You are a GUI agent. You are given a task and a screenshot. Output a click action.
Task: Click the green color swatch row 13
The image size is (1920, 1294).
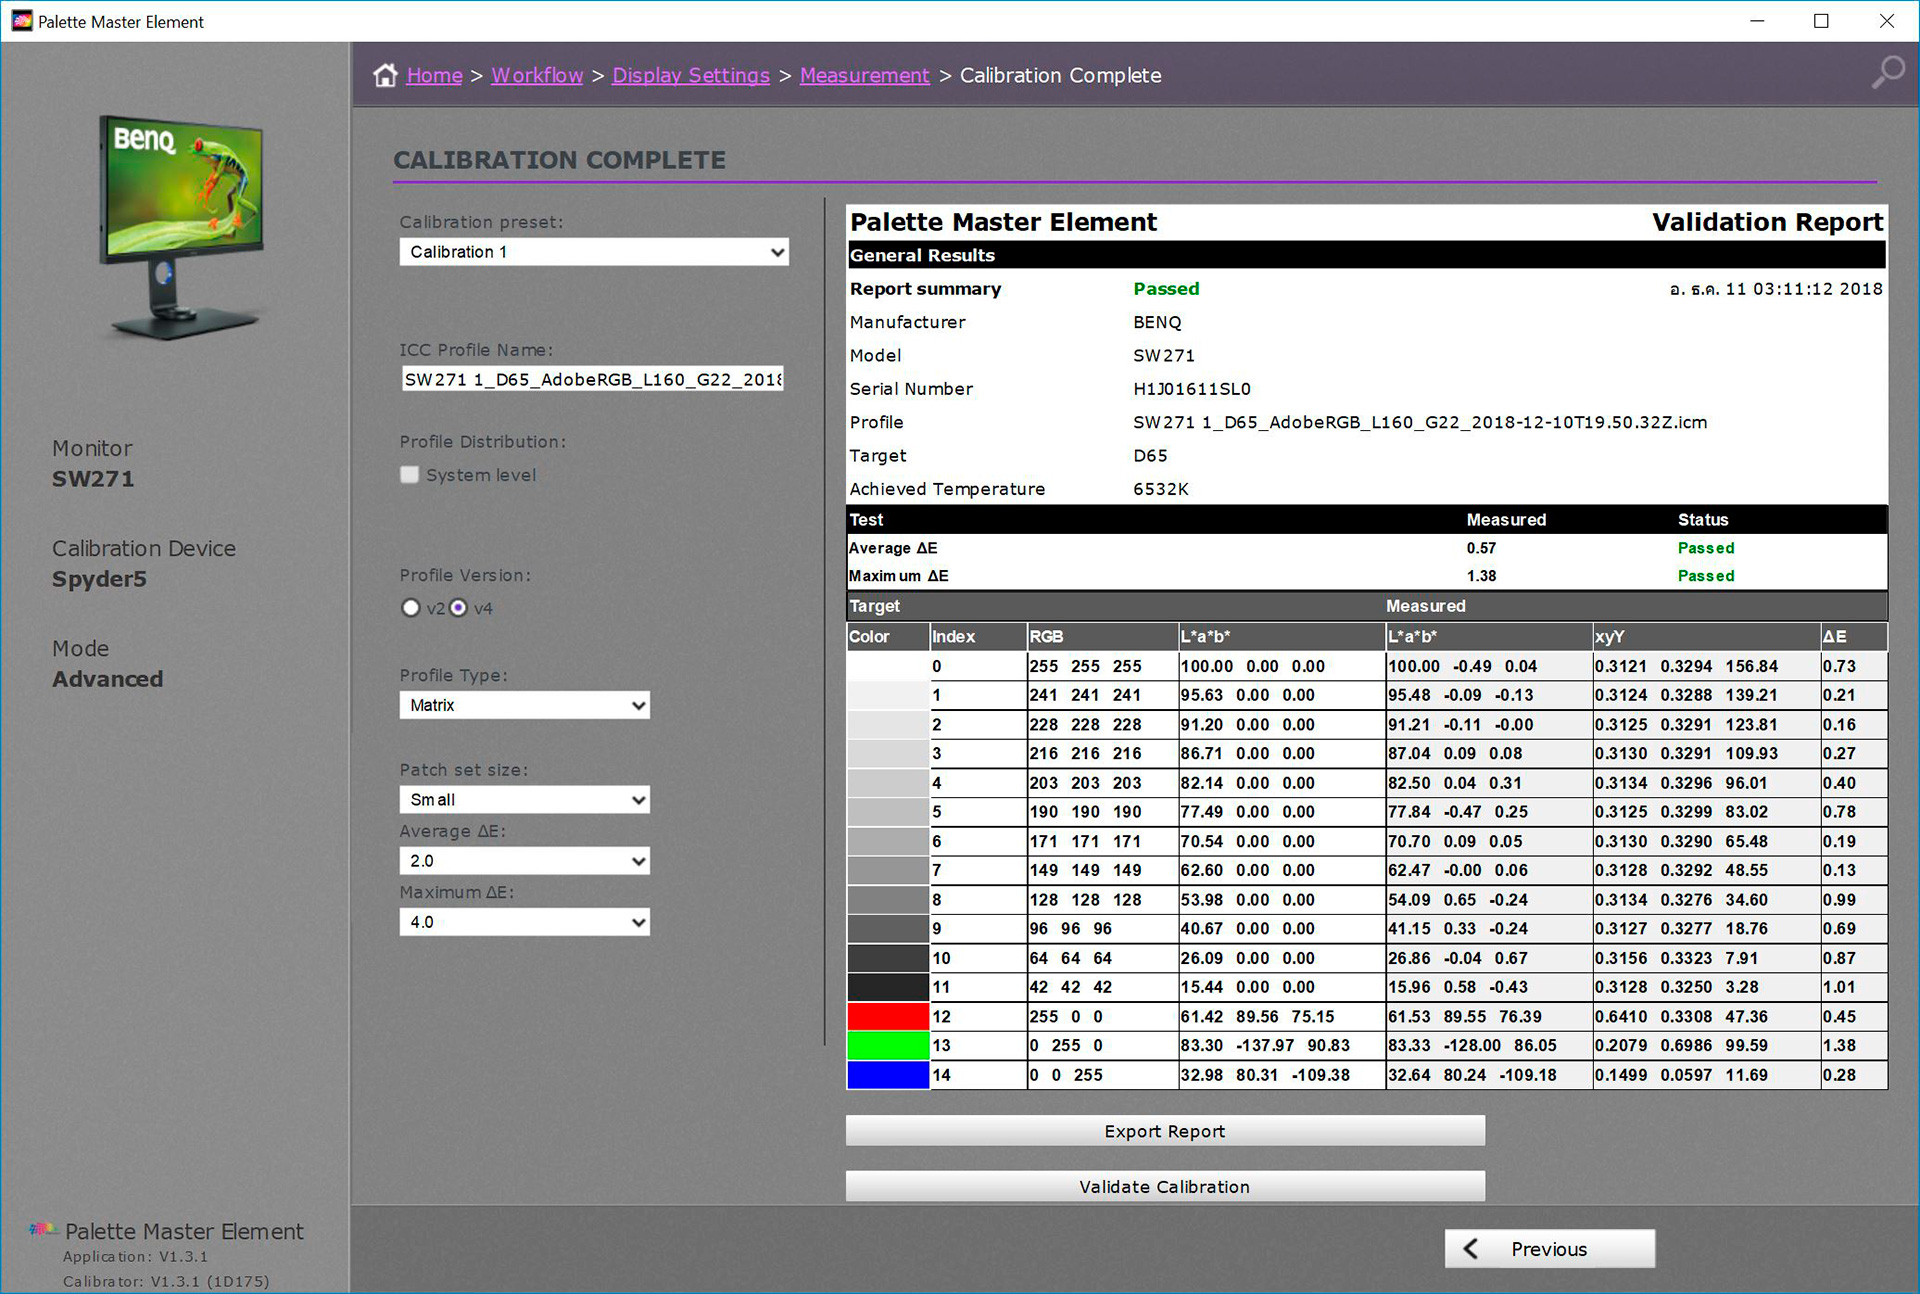pos(888,1046)
